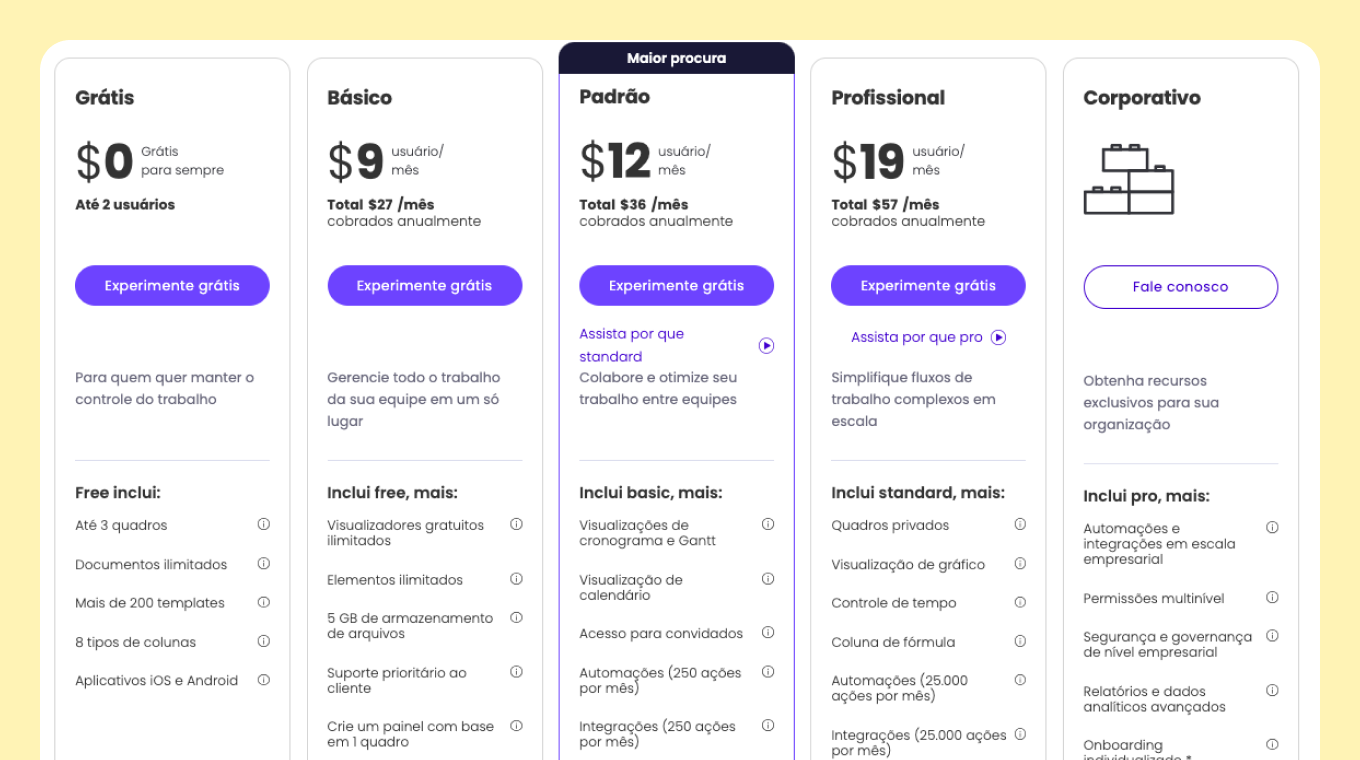
Task: Open info icon for "Coluna de fórmula"
Action: coord(1020,641)
